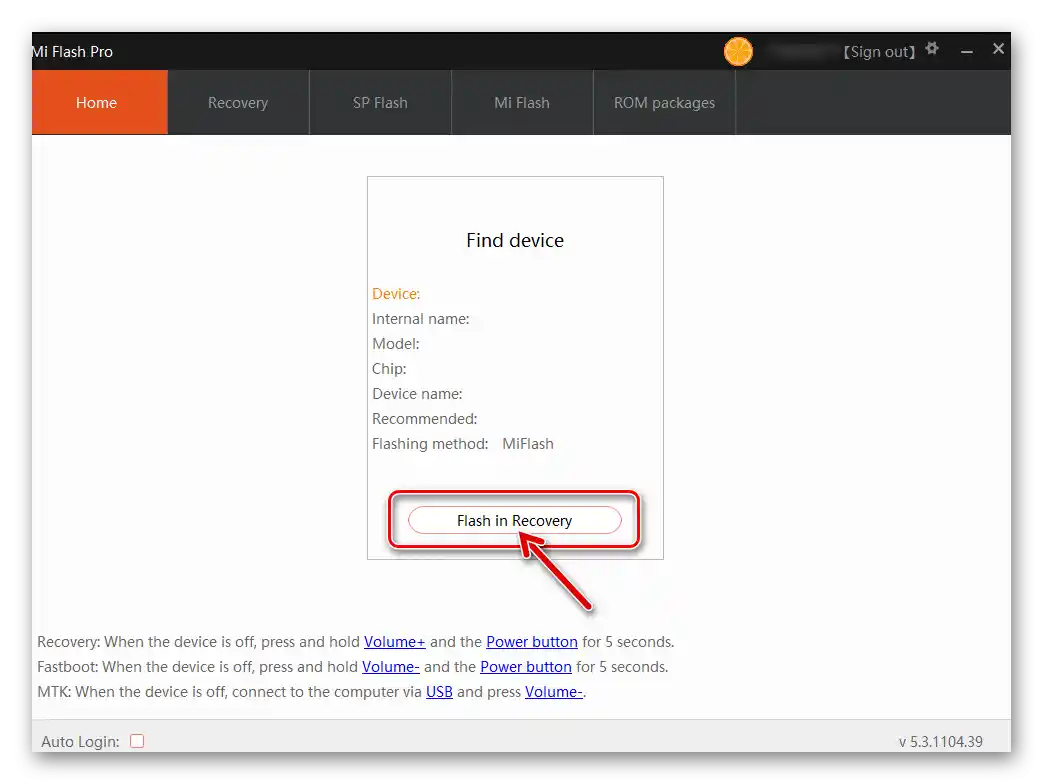The height and width of the screenshot is (784, 1043).
Task: Open Volume- link in Fastboot instructions
Action: [390, 666]
